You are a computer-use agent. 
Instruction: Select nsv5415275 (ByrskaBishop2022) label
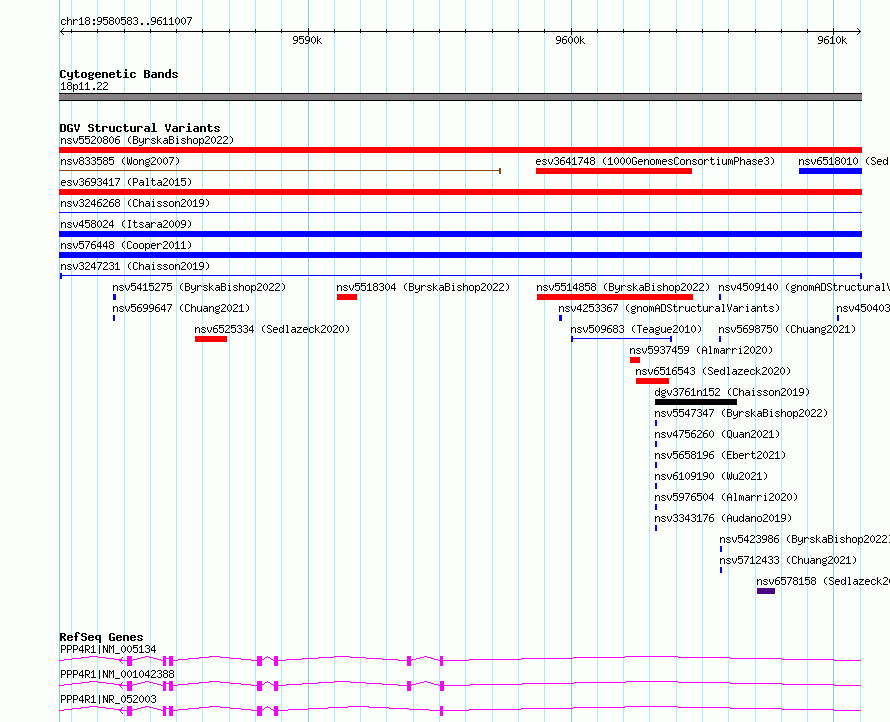(199, 287)
